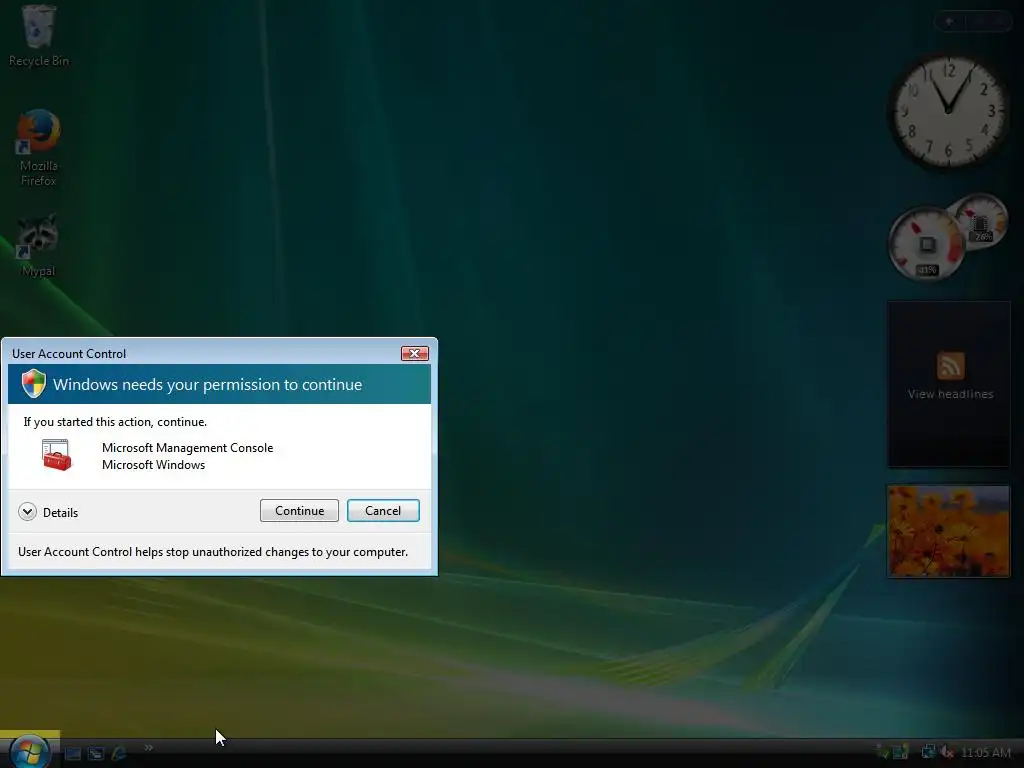Click Cancel in User Account Control dialog
The height and width of the screenshot is (768, 1024).
383,511
